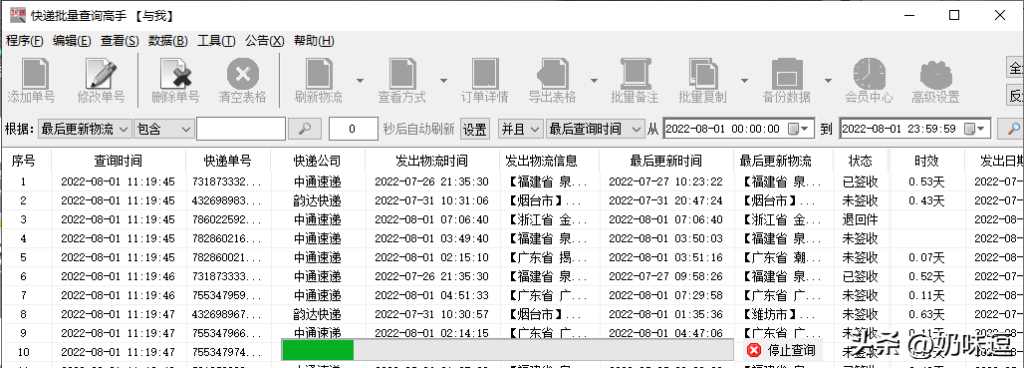The width and height of the screenshot is (1024, 368).
Task: Open the 最后查询时间 dropdown
Action: [x=595, y=129]
